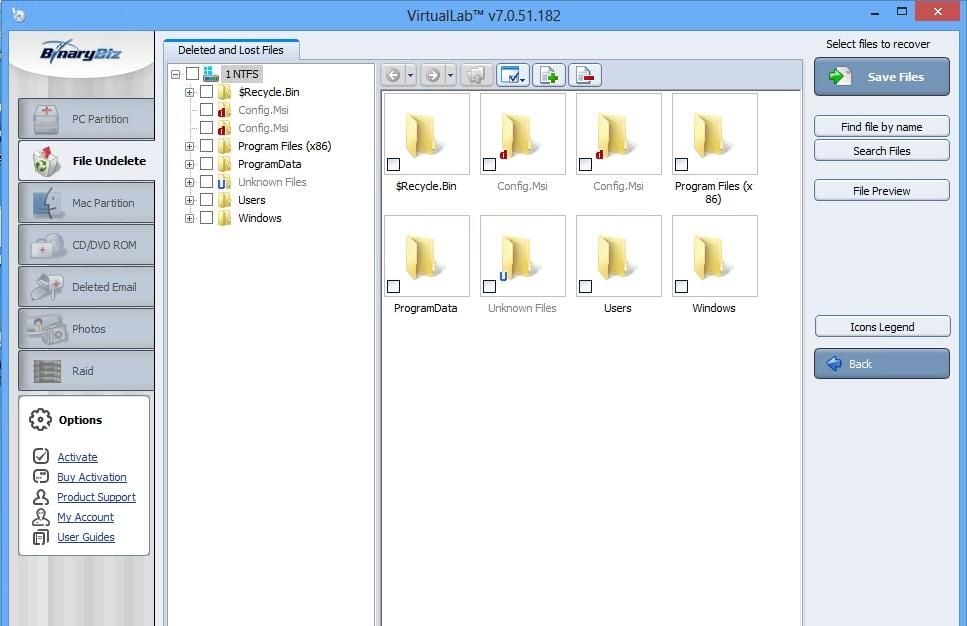Open the back history dropdown arrow
The image size is (967, 626).
[x=410, y=75]
